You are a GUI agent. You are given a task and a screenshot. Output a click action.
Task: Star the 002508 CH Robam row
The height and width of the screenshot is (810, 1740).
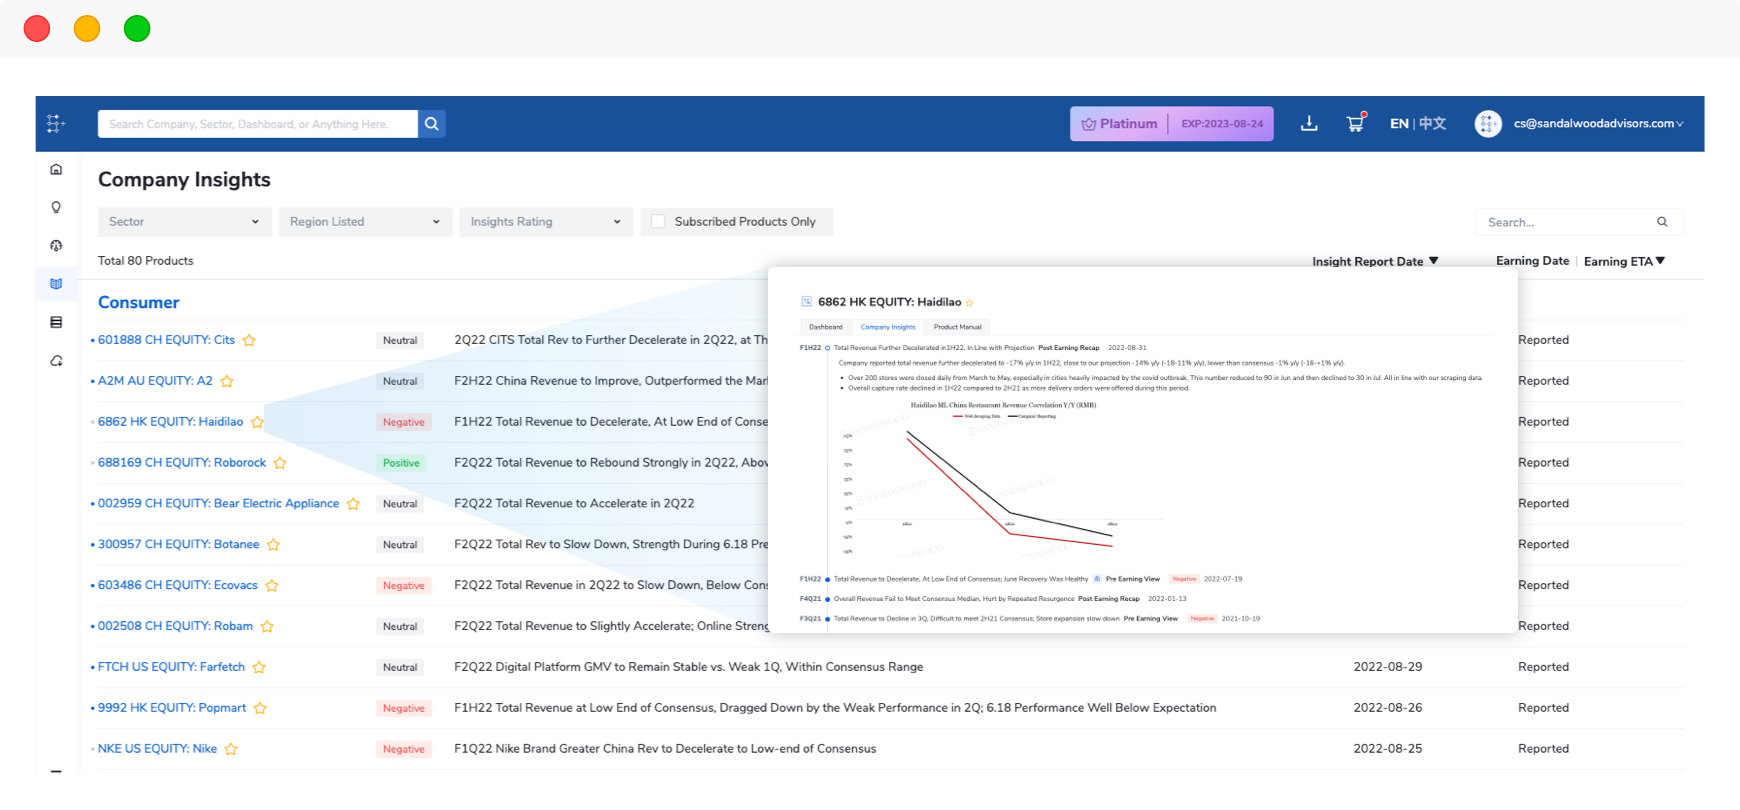[267, 627]
